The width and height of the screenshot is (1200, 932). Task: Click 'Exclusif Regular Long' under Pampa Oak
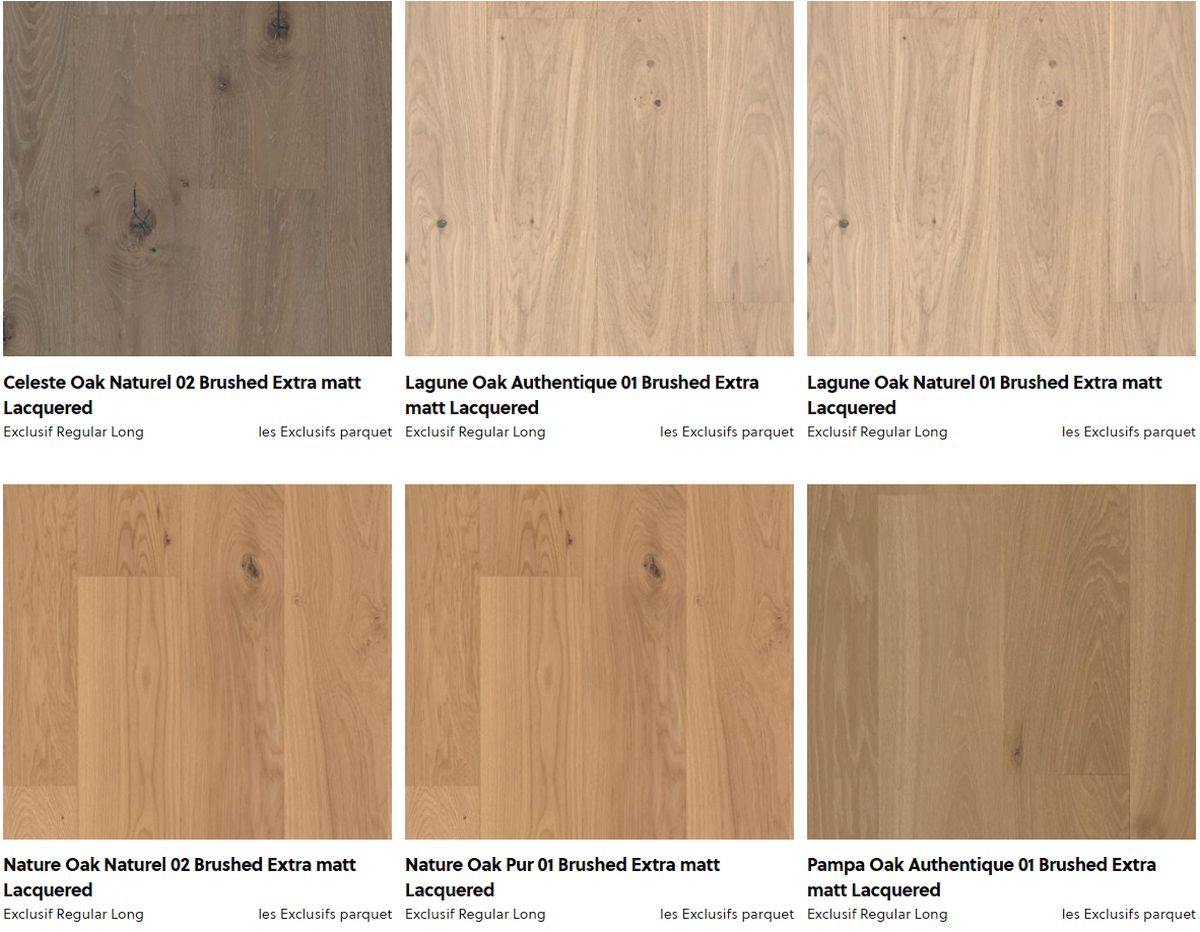pos(877,914)
